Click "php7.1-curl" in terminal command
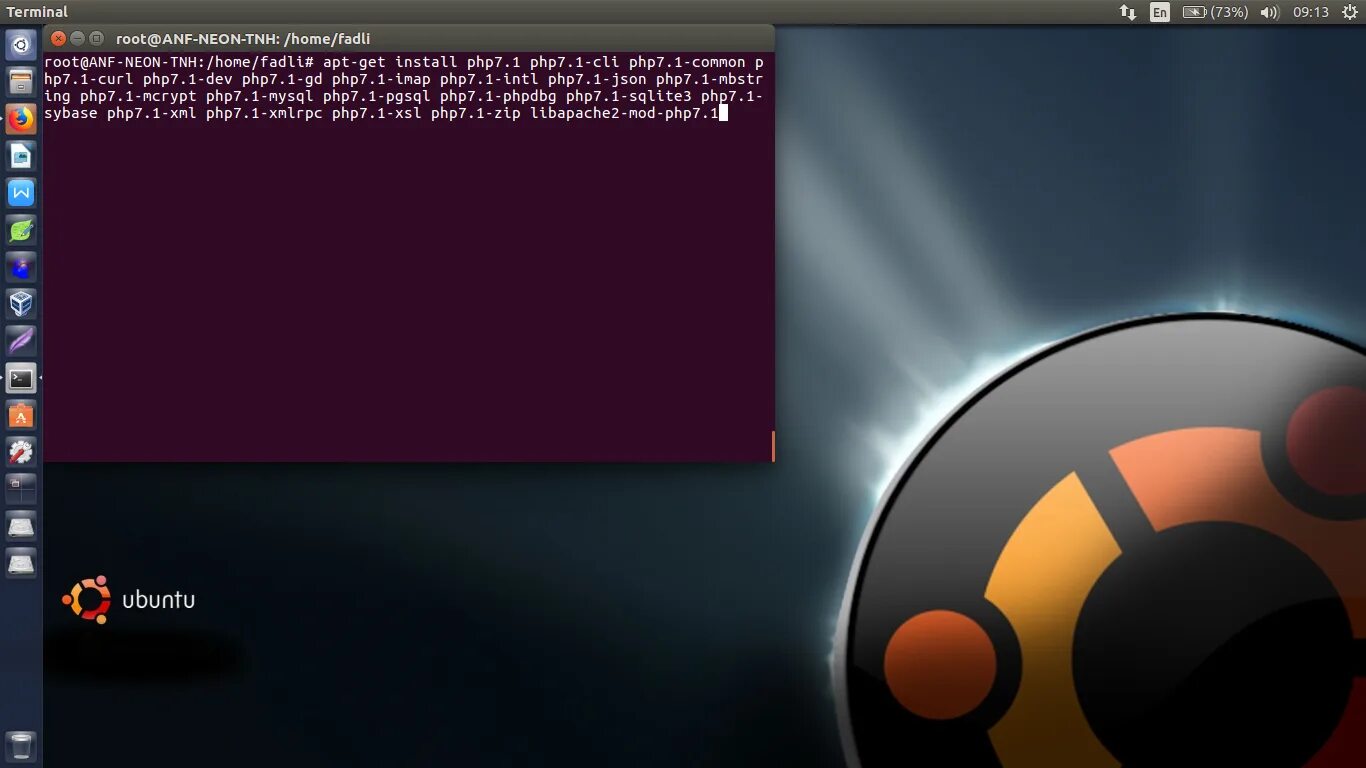Screen dimensions: 1366x768 pyautogui.click(x=89, y=79)
